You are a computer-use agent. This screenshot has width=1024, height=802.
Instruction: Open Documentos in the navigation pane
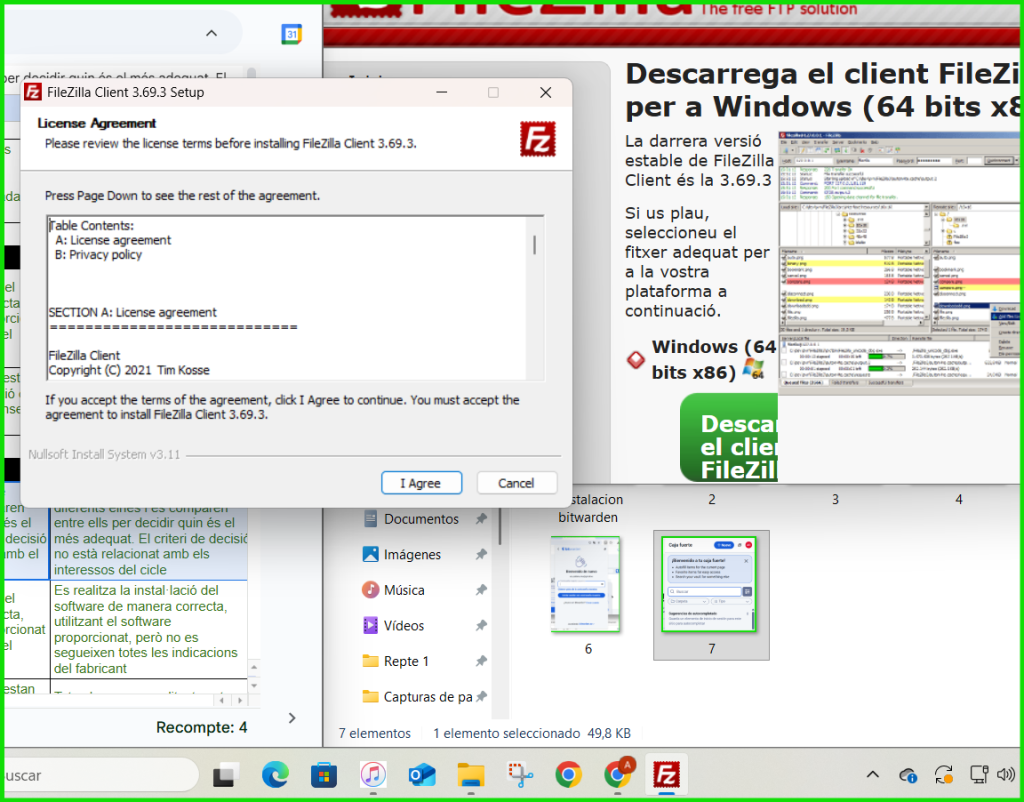tap(421, 519)
